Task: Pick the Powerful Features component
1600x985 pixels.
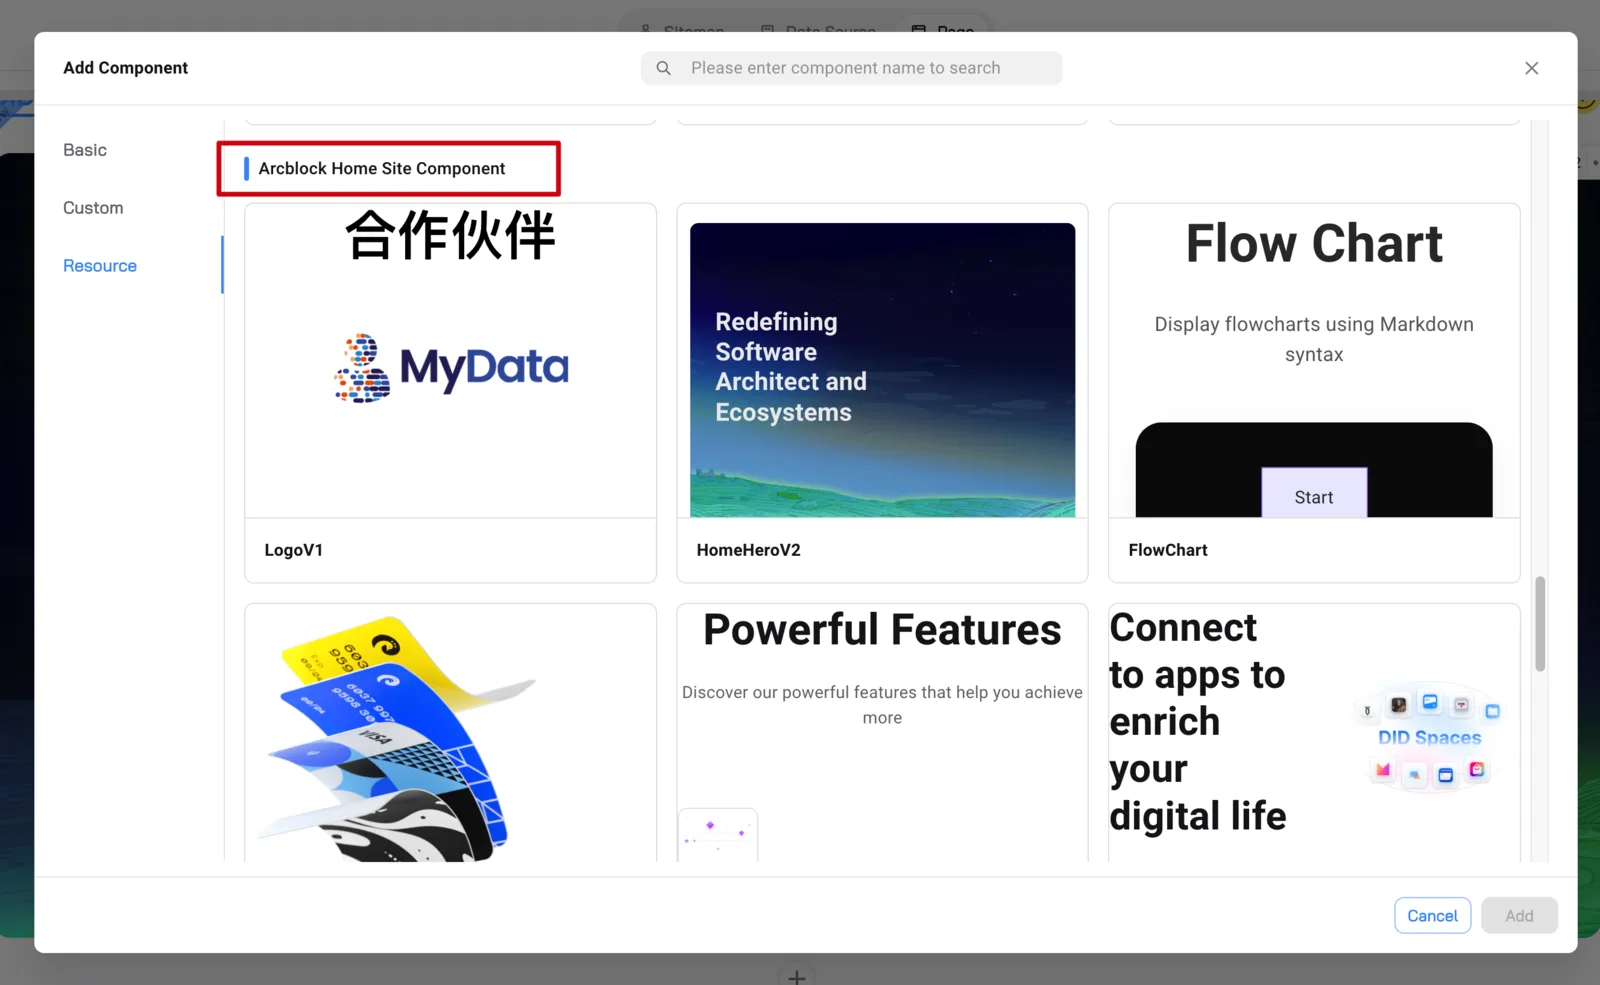Action: coord(882,732)
